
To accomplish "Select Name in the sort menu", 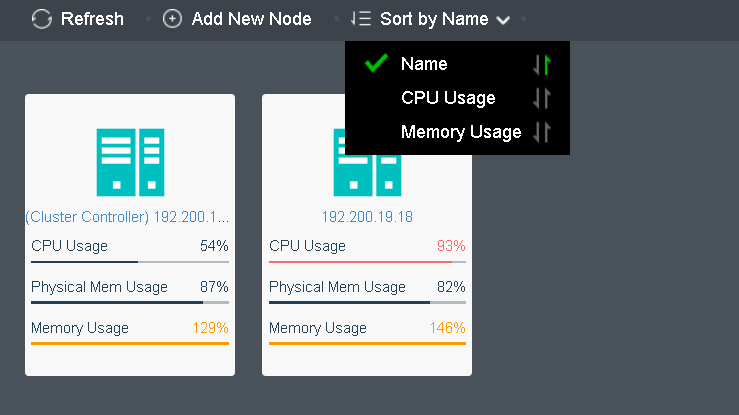I will coord(424,64).
